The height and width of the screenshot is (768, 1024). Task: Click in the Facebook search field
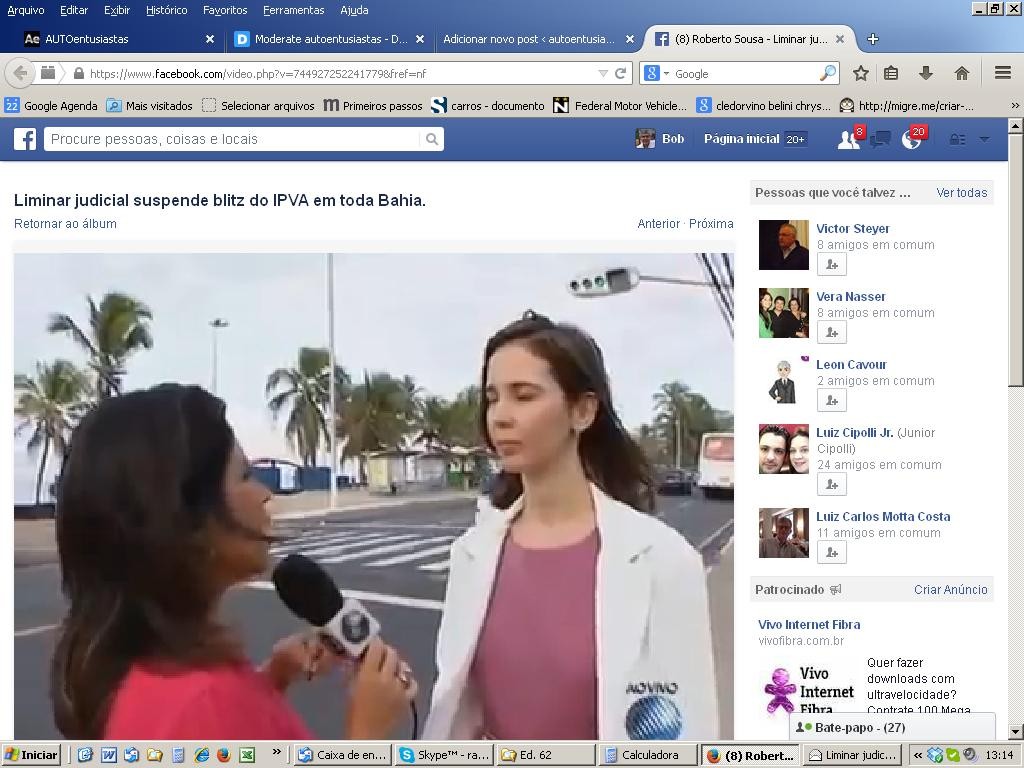pos(235,139)
